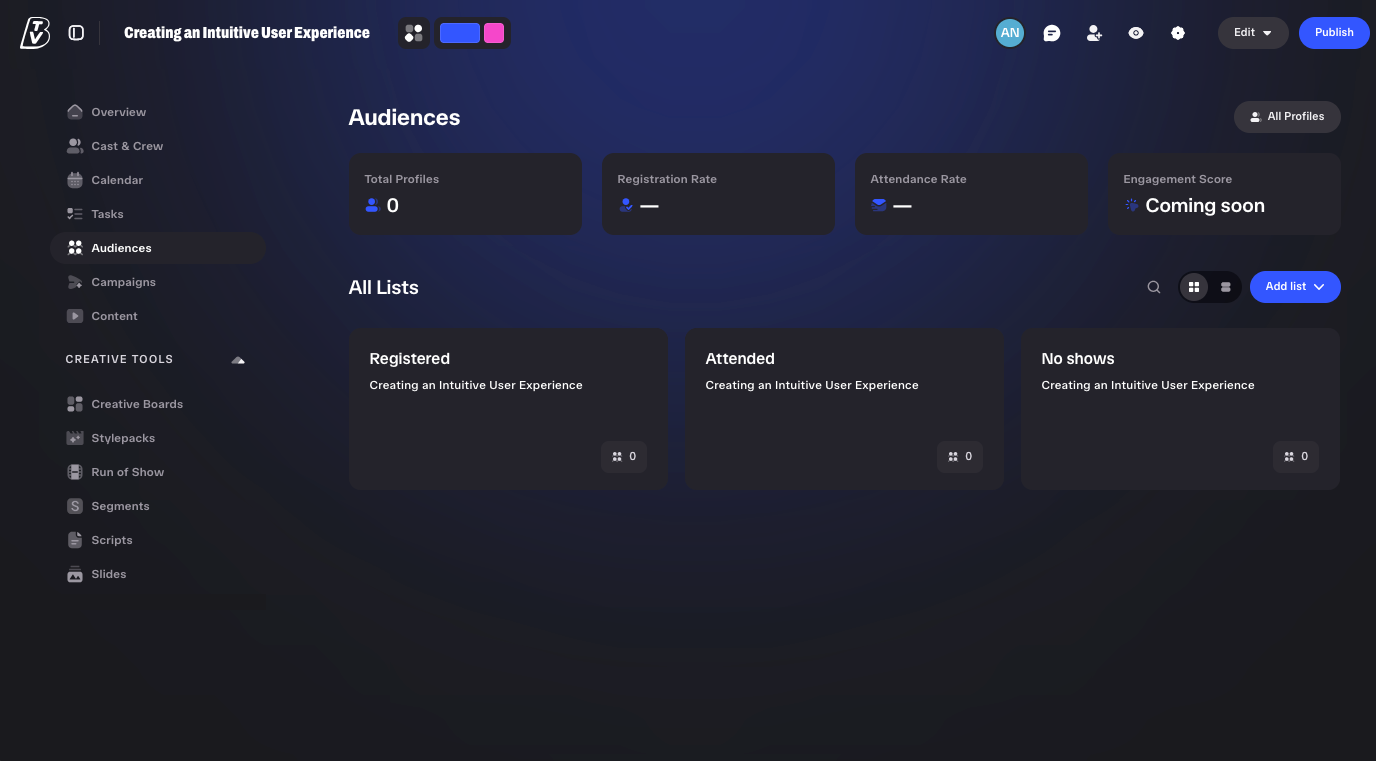Expand the Add list dropdown
The image size is (1376, 761).
[x=1295, y=287]
